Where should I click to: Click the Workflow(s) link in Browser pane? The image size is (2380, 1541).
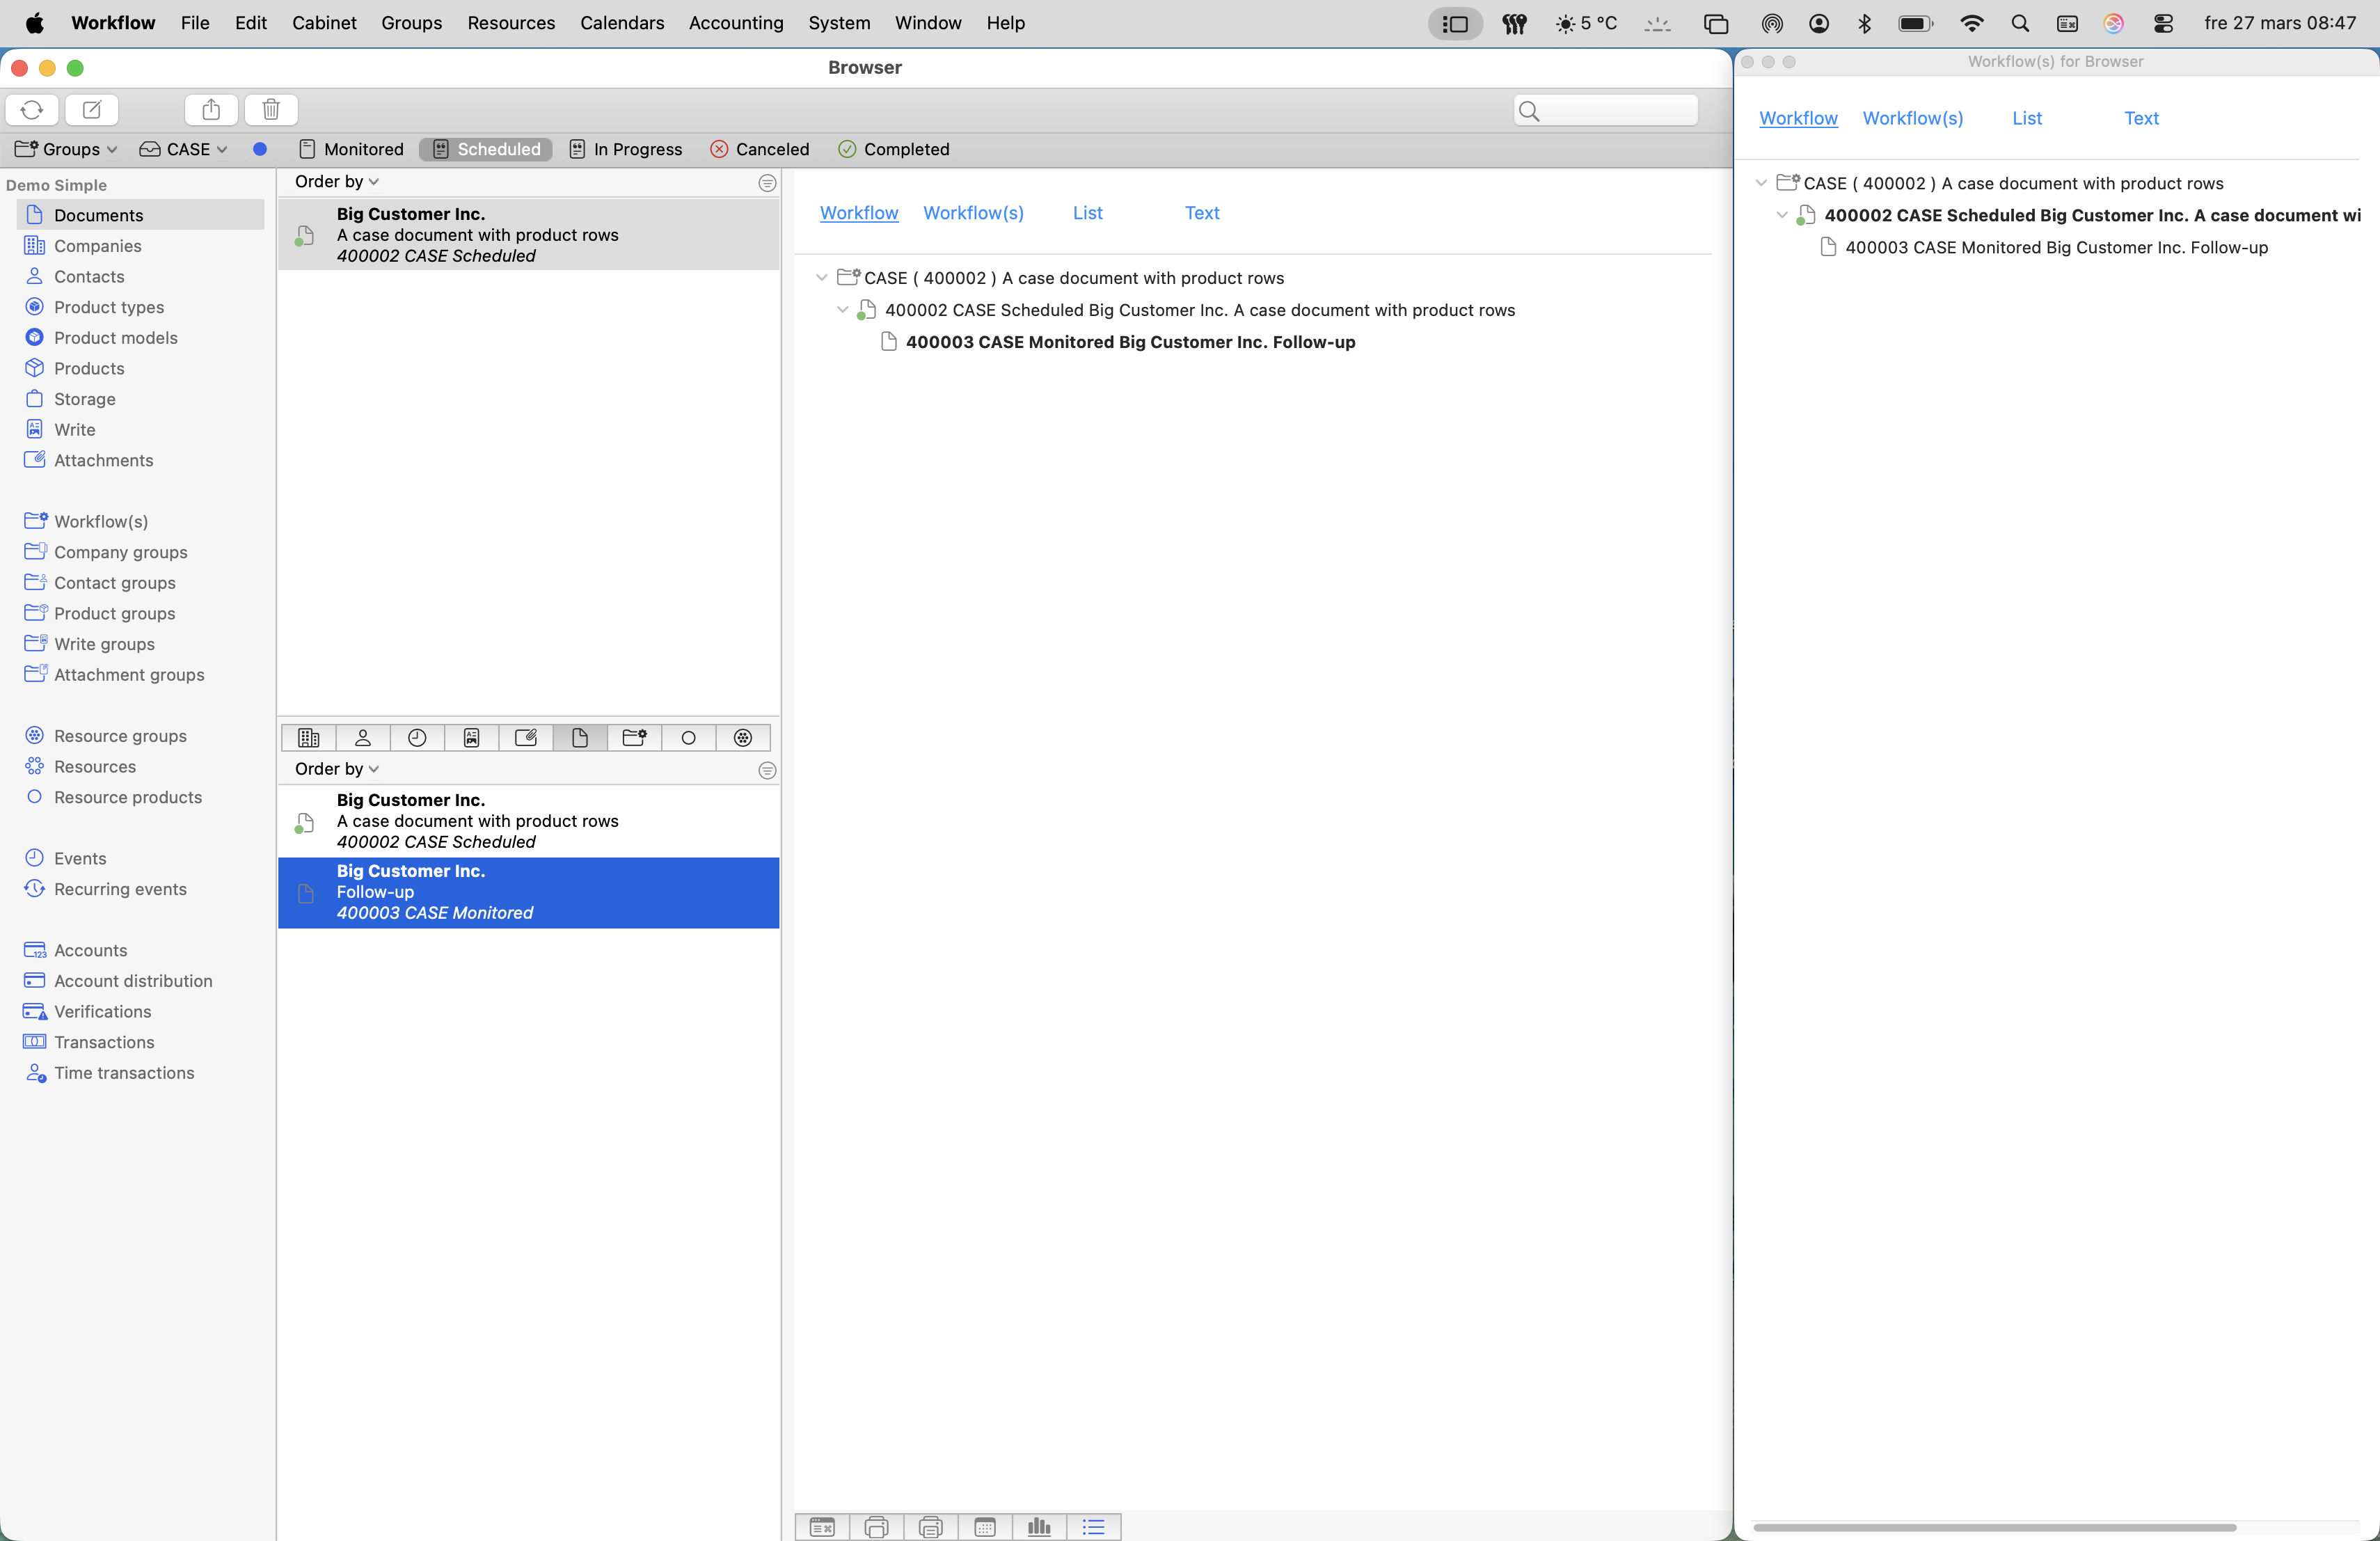coord(972,213)
